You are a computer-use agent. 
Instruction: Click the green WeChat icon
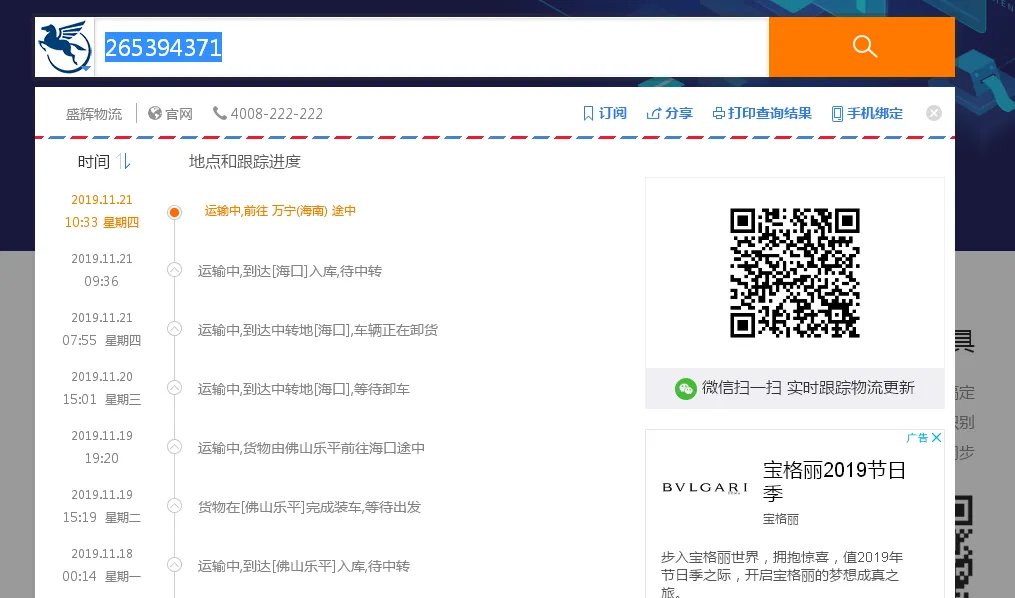pos(686,388)
